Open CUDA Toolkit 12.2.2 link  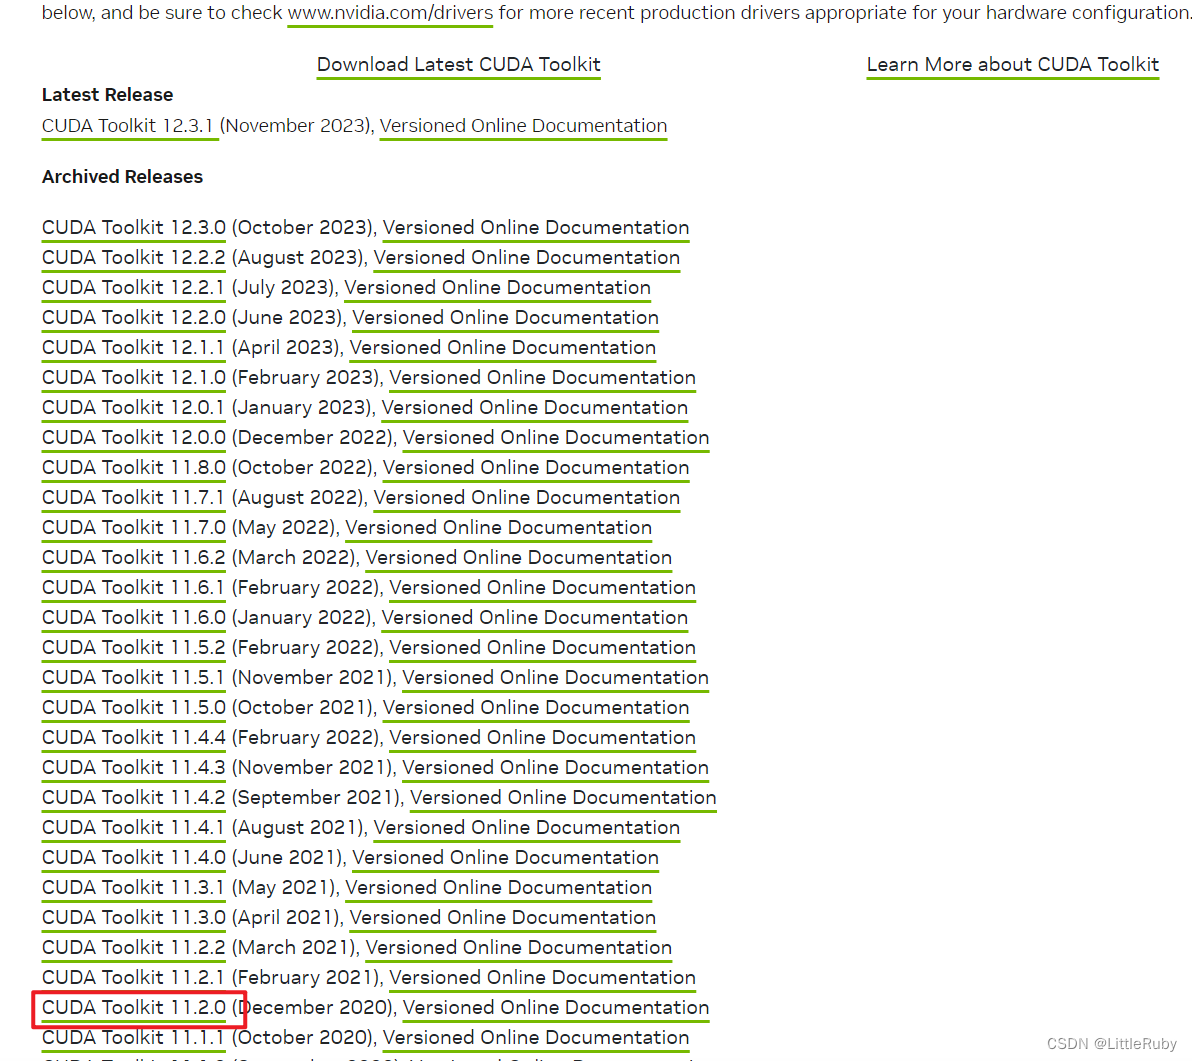134,258
